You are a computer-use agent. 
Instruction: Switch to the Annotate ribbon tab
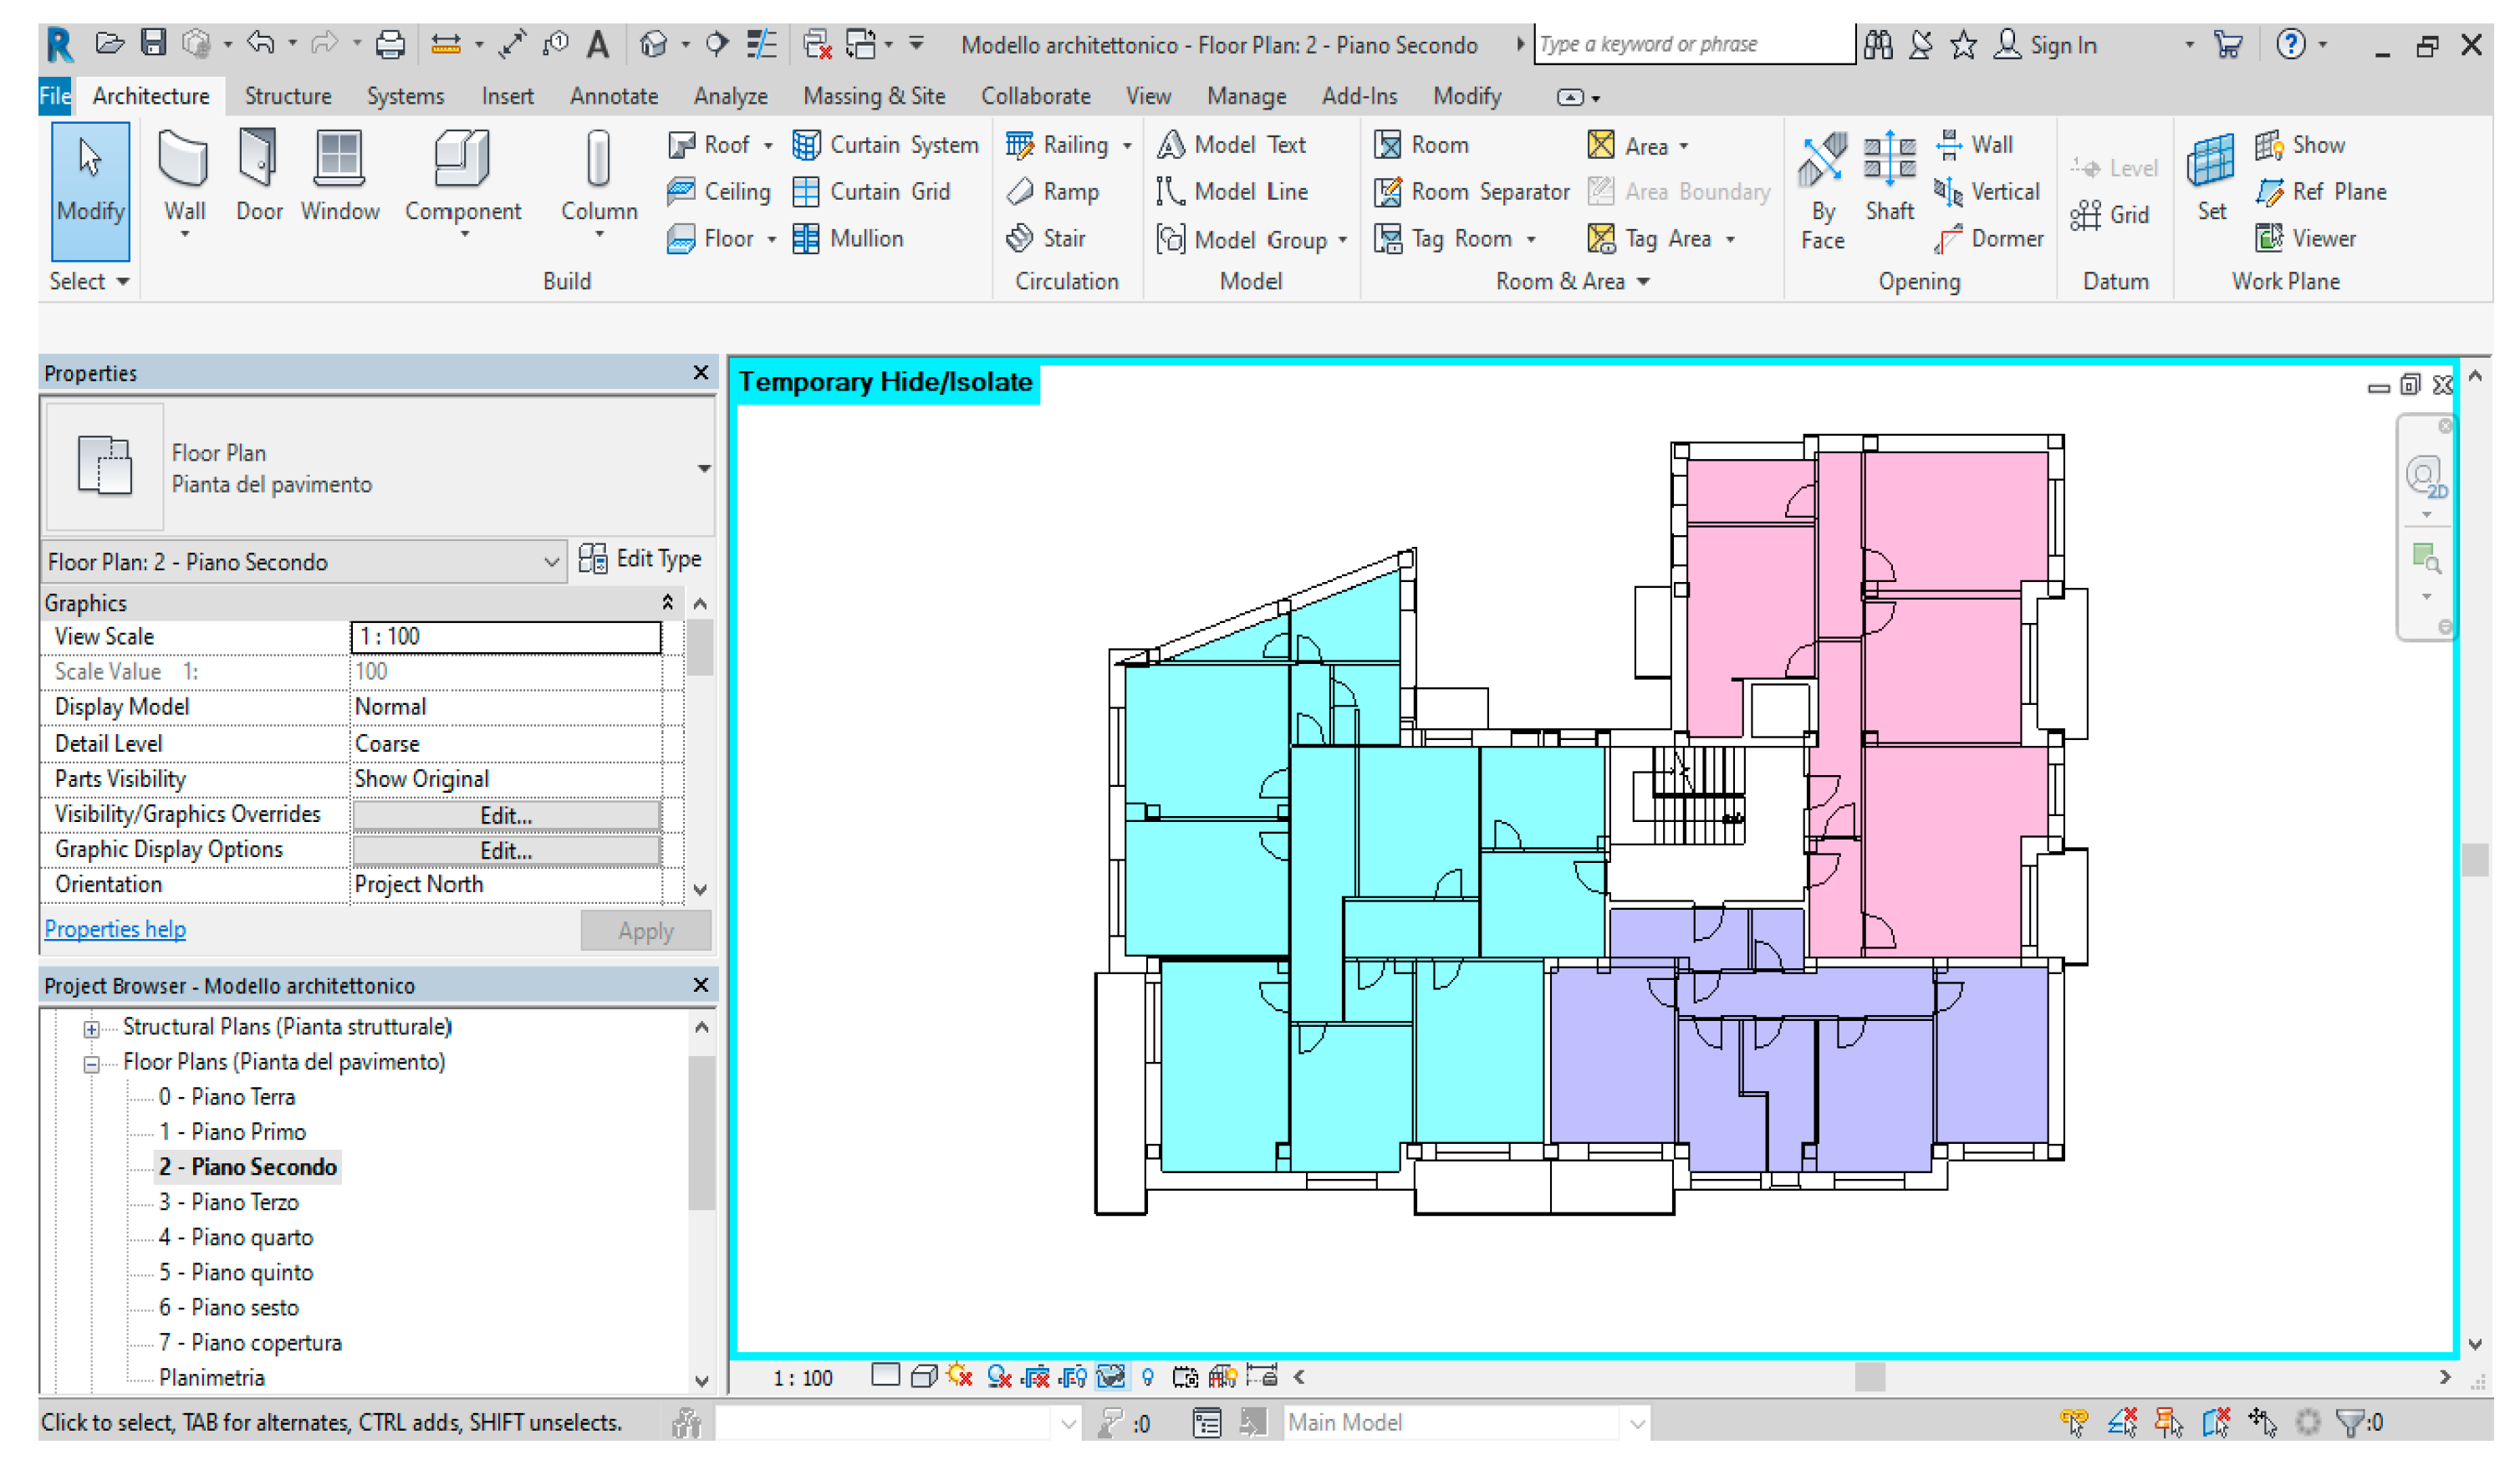[x=613, y=96]
